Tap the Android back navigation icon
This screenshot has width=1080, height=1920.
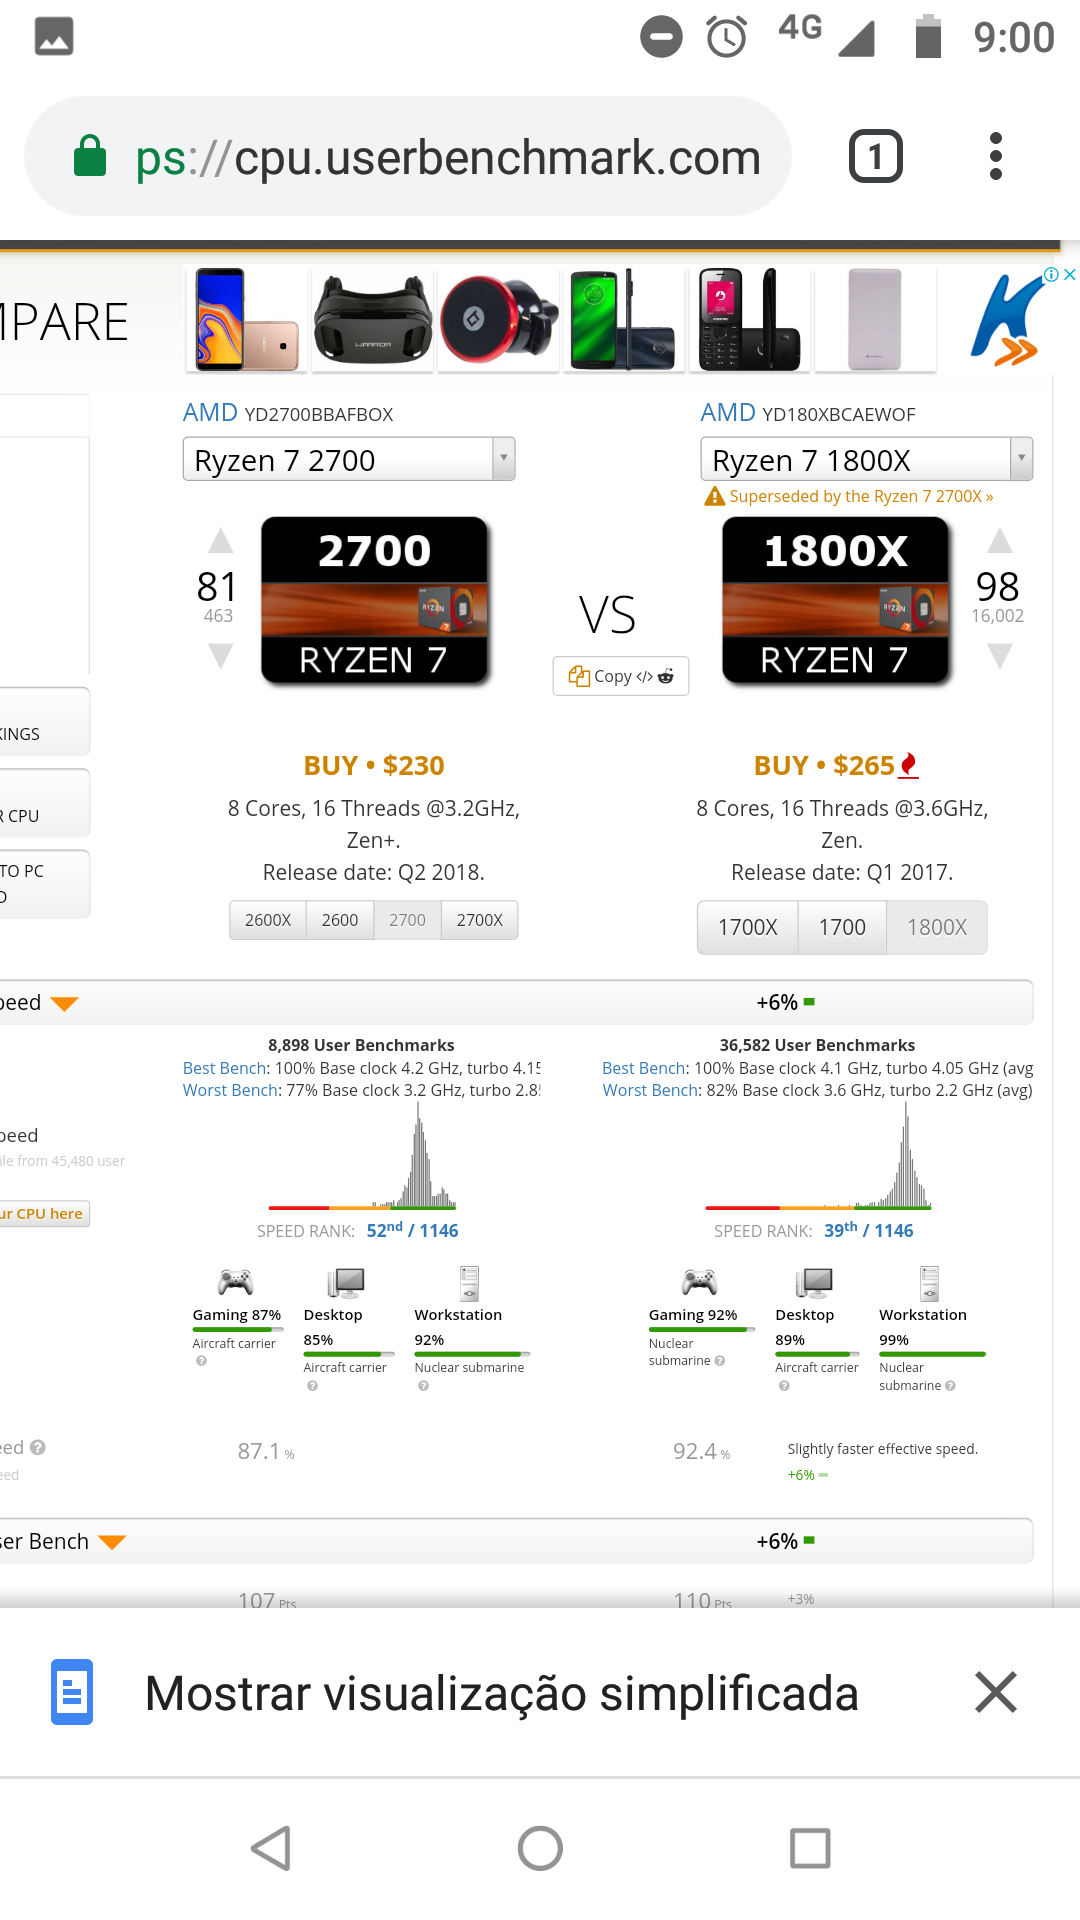pos(271,1848)
